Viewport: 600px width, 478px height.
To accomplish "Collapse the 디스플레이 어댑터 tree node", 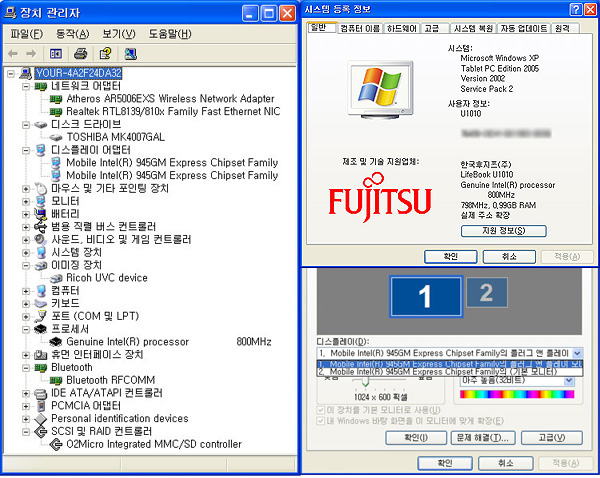I will [26, 150].
